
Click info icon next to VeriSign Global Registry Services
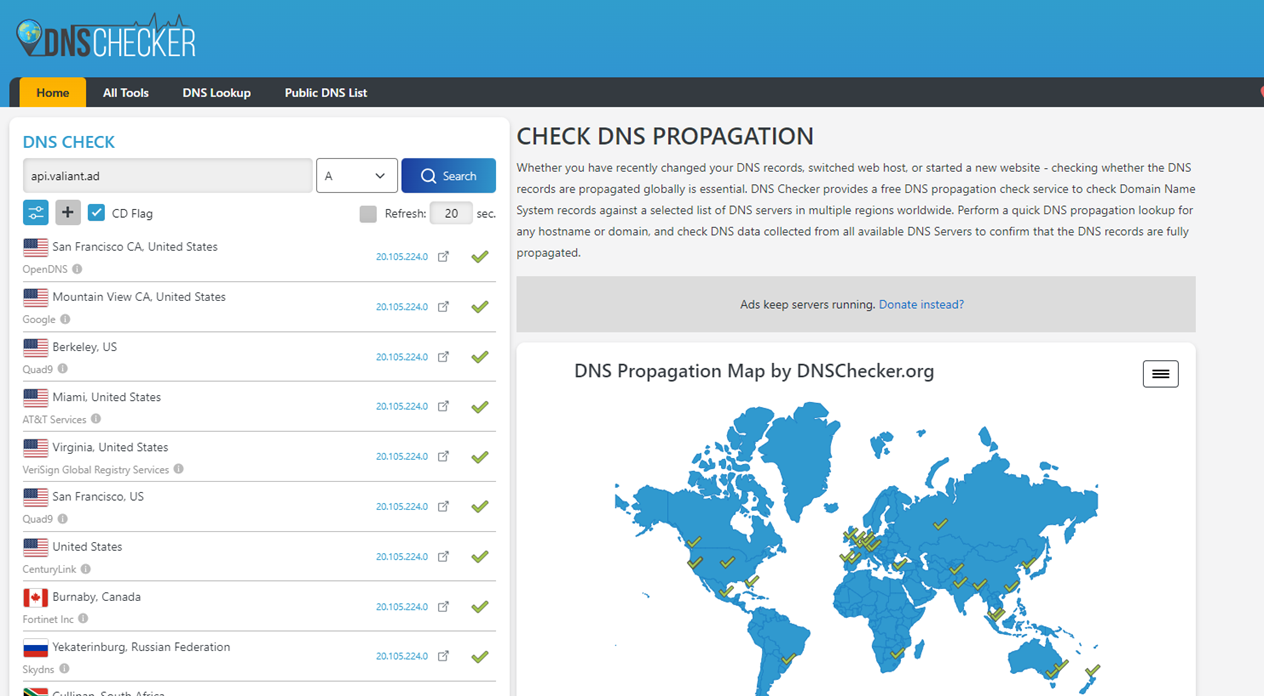pyautogui.click(x=179, y=469)
